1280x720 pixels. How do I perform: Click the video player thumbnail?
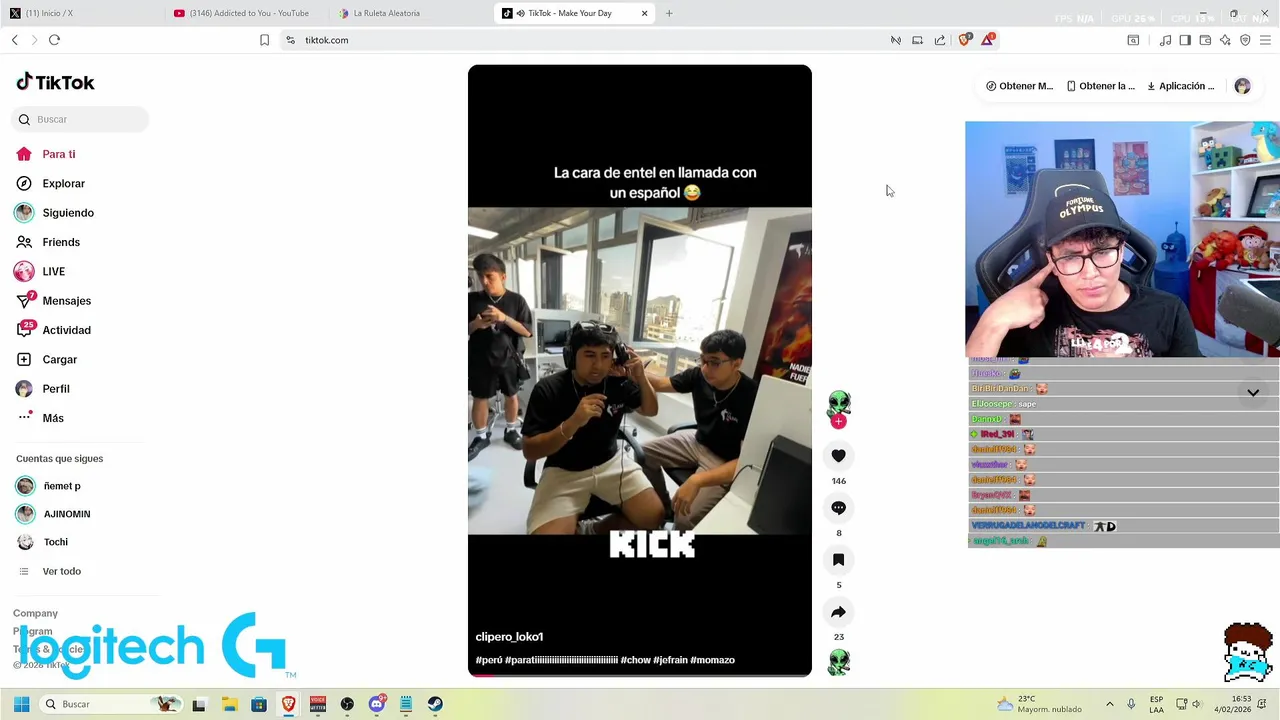[x=640, y=371]
